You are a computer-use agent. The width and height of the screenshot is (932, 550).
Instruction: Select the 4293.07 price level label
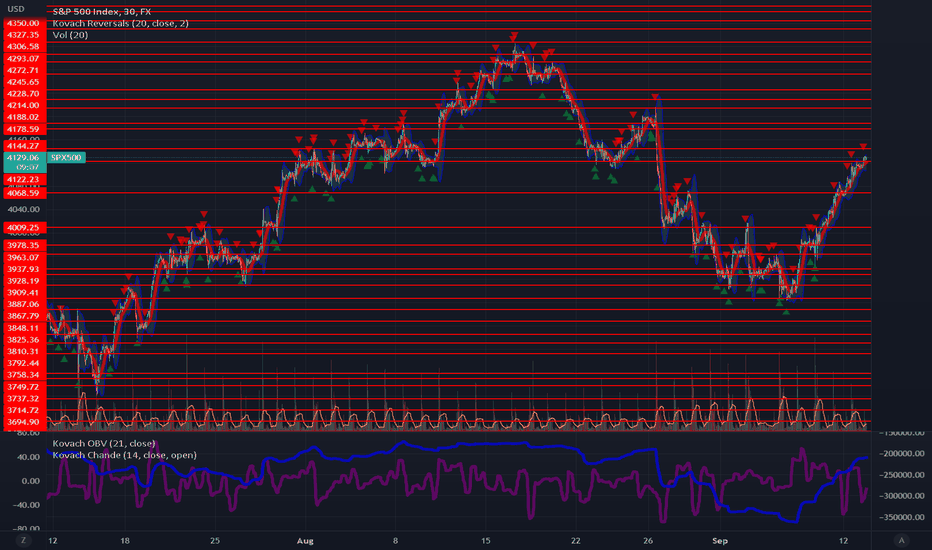[x=24, y=58]
